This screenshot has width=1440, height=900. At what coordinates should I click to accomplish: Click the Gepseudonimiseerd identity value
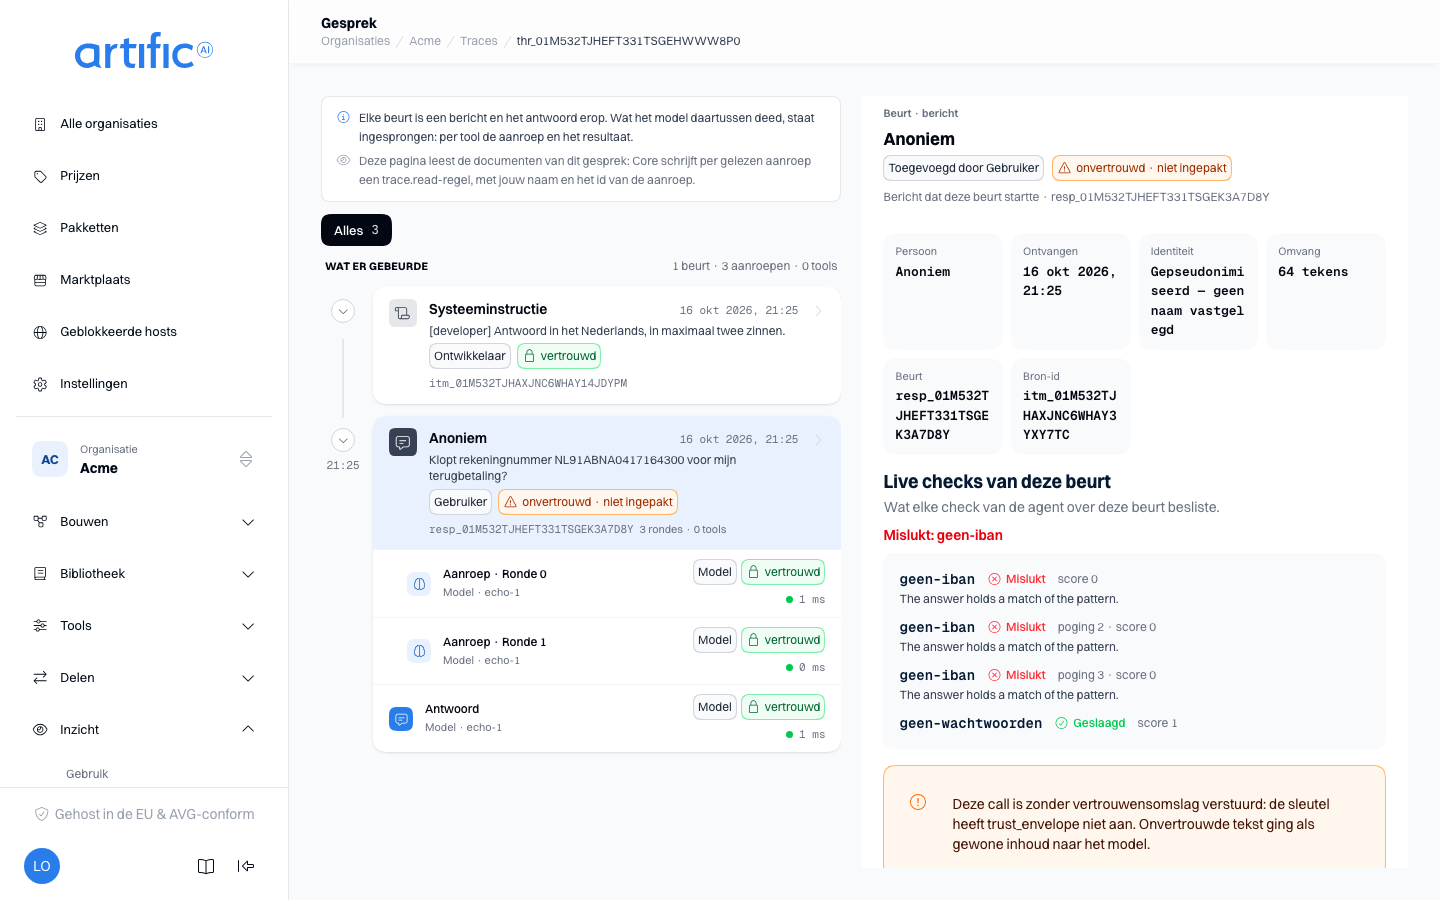pos(1197,301)
